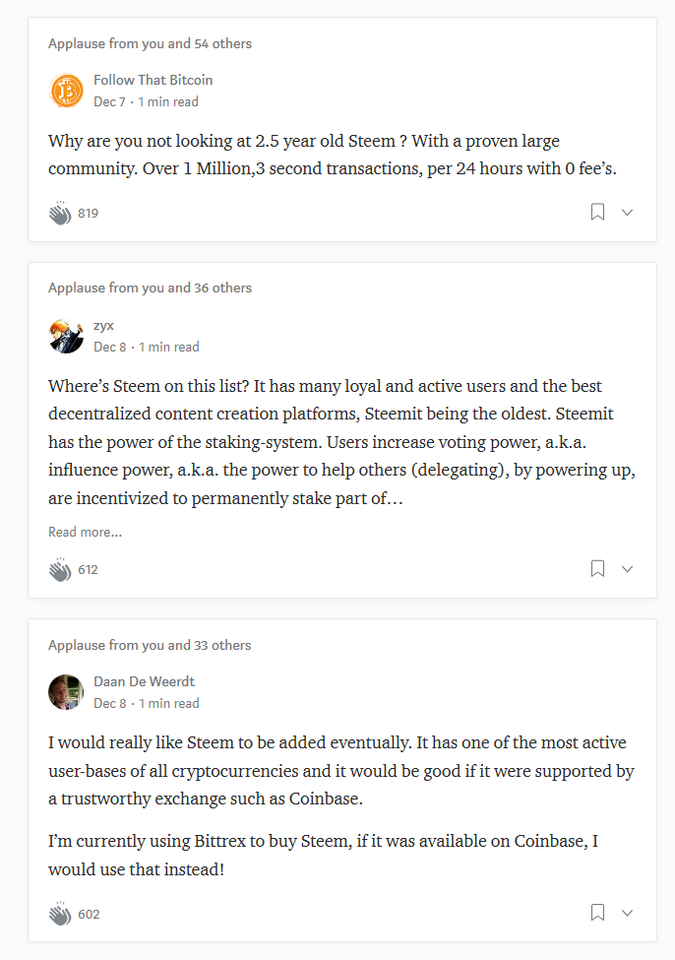
Task: Open the Daan De Weerdt author link
Action: pos(144,681)
